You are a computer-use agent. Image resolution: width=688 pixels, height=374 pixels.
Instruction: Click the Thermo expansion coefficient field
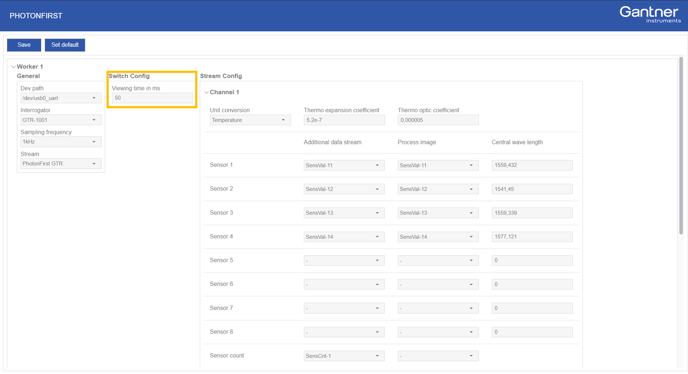point(344,120)
